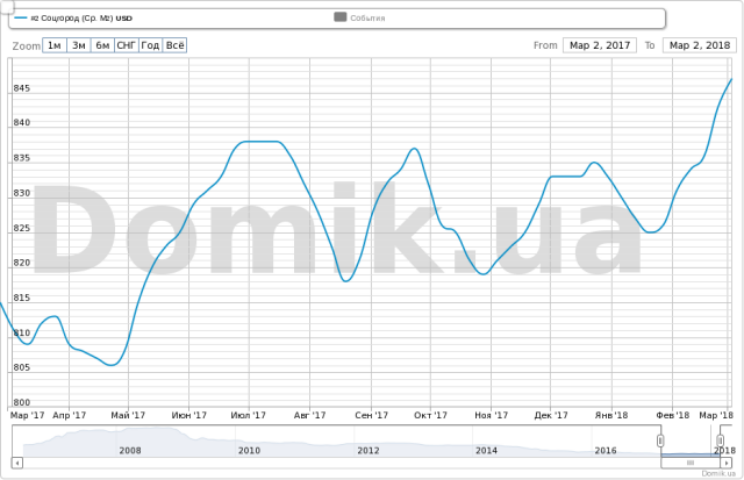Image resolution: width=744 pixels, height=480 pixels.
Task: Click the 2016 label in the navigator
Action: 605,450
